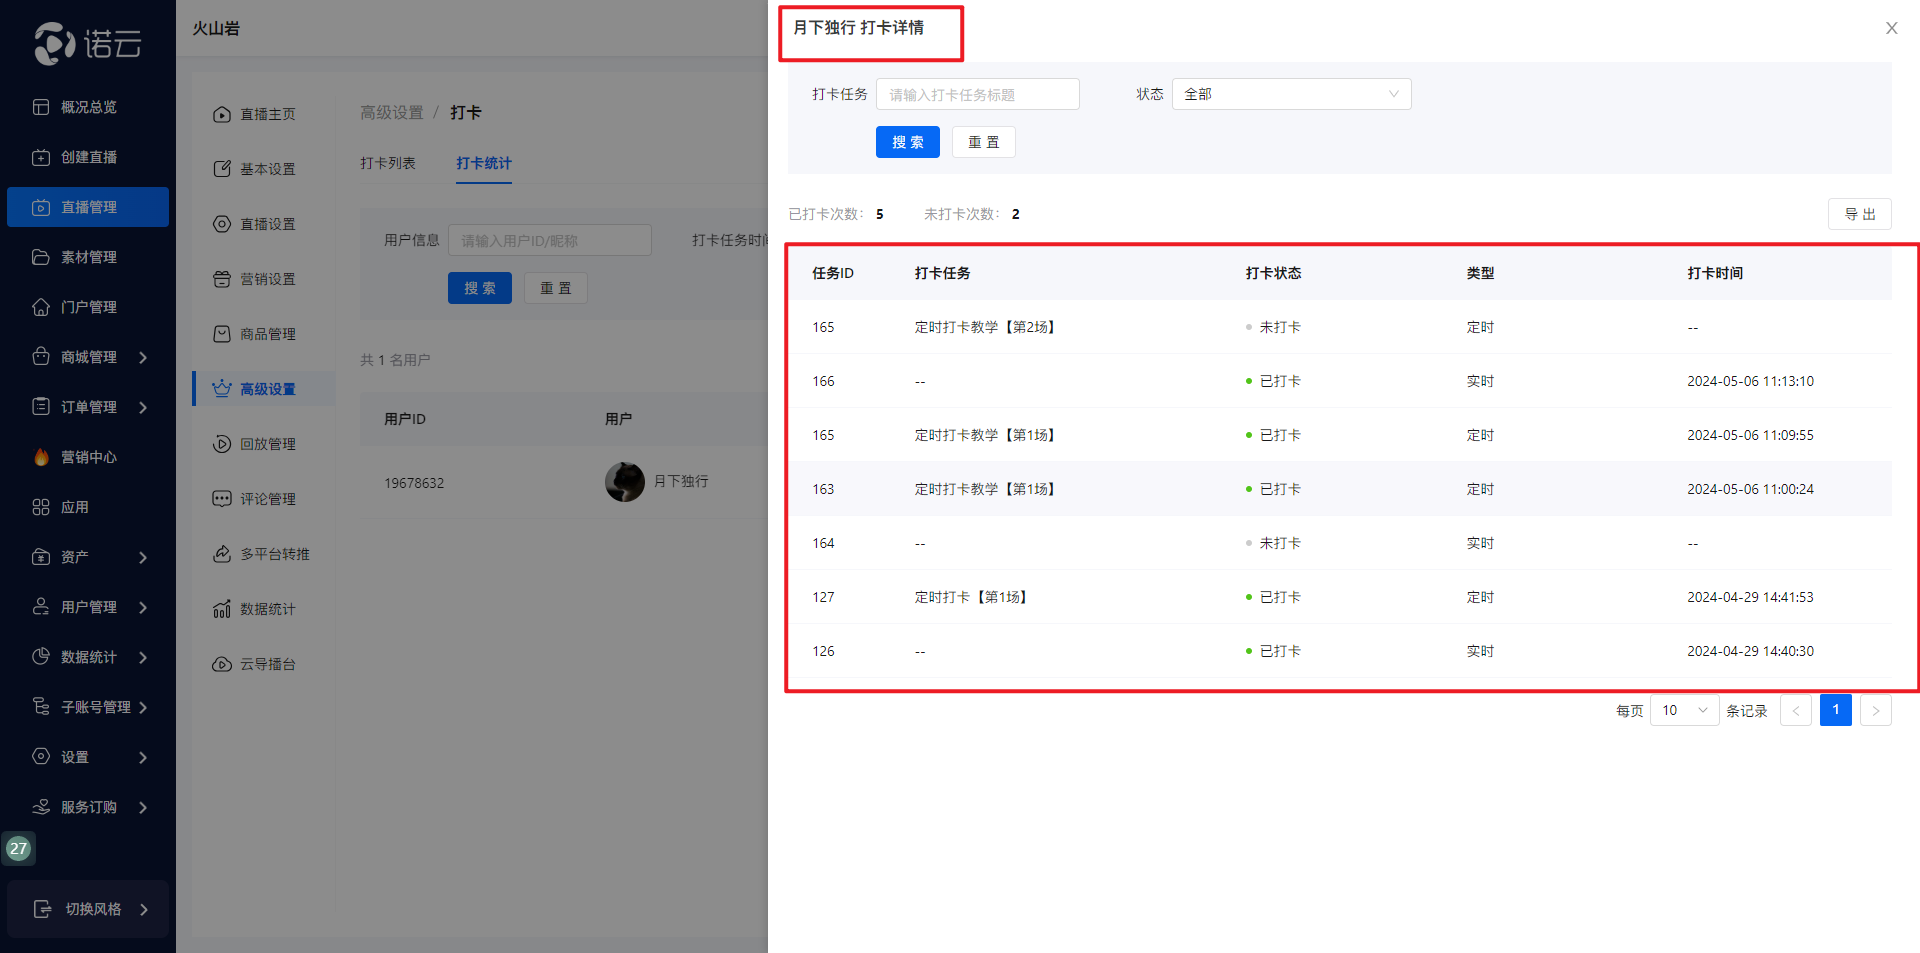Click the 打卡任务 title input field
Viewport: 1920px width, 953px height.
pos(977,94)
